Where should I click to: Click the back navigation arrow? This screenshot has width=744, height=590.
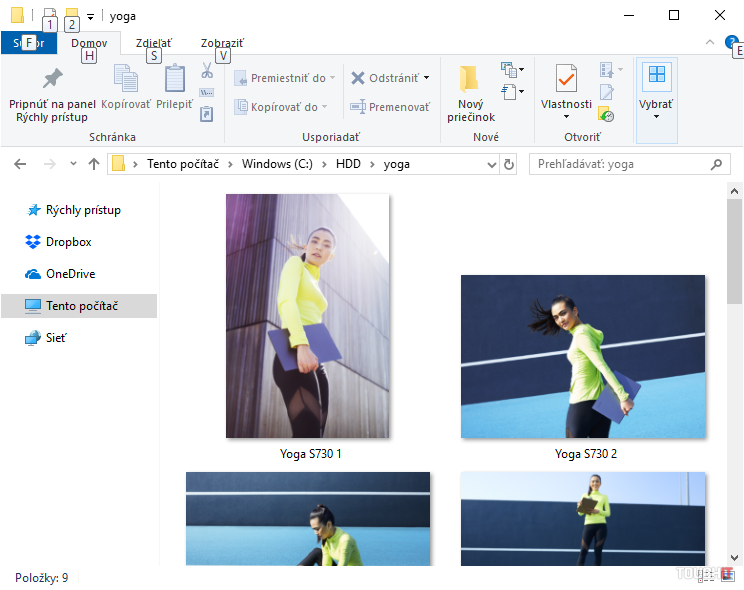click(21, 164)
